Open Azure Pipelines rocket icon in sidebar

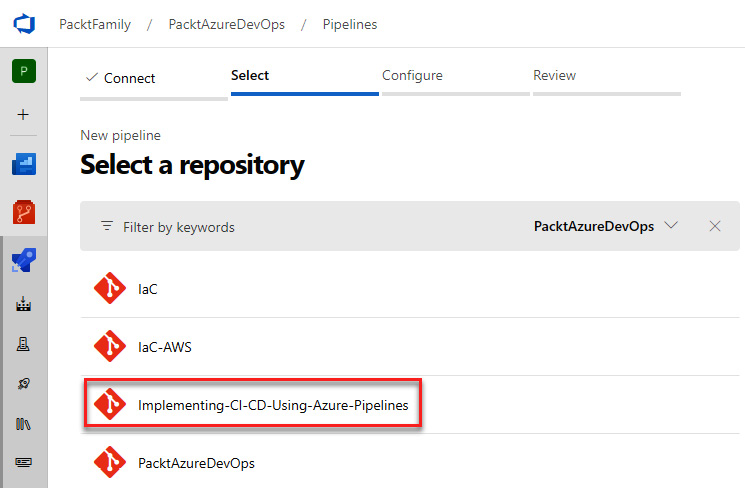[x=24, y=260]
